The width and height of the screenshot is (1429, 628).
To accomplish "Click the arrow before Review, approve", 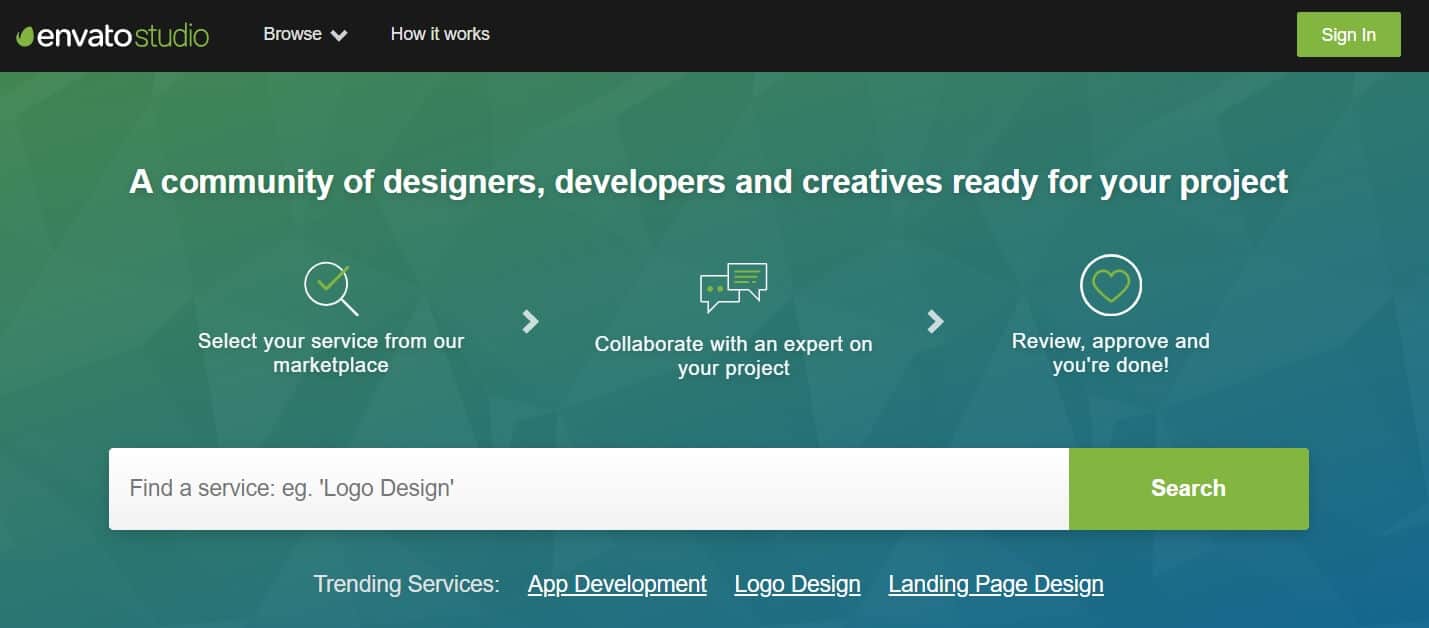I will tap(935, 321).
